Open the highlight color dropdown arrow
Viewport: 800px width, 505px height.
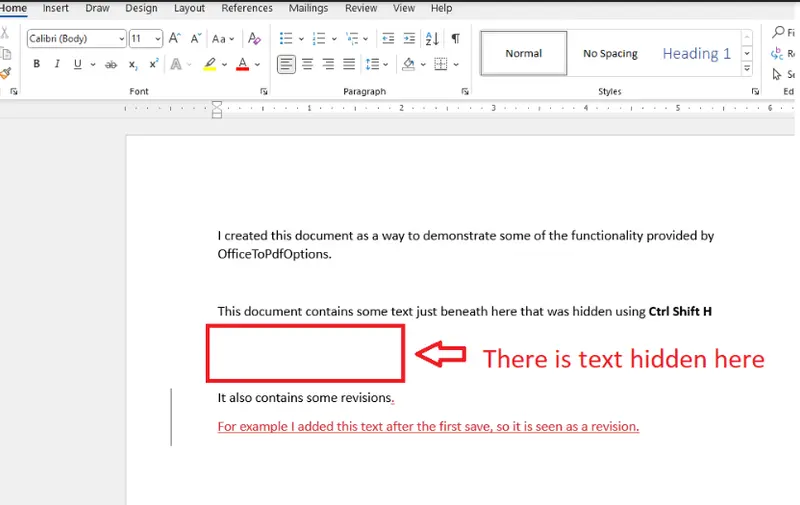(224, 65)
